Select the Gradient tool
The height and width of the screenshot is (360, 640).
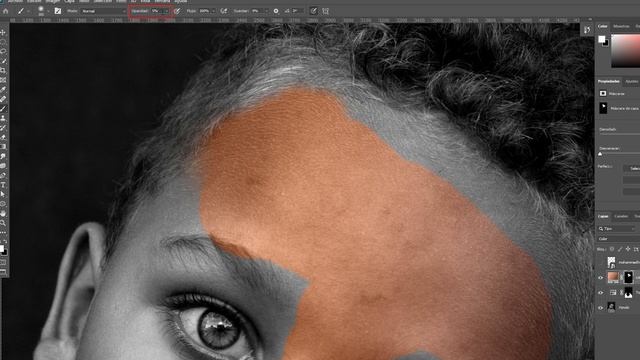coord(3,147)
